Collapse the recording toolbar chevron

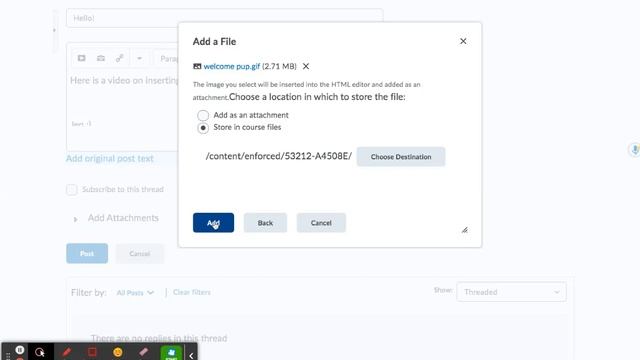191,356
